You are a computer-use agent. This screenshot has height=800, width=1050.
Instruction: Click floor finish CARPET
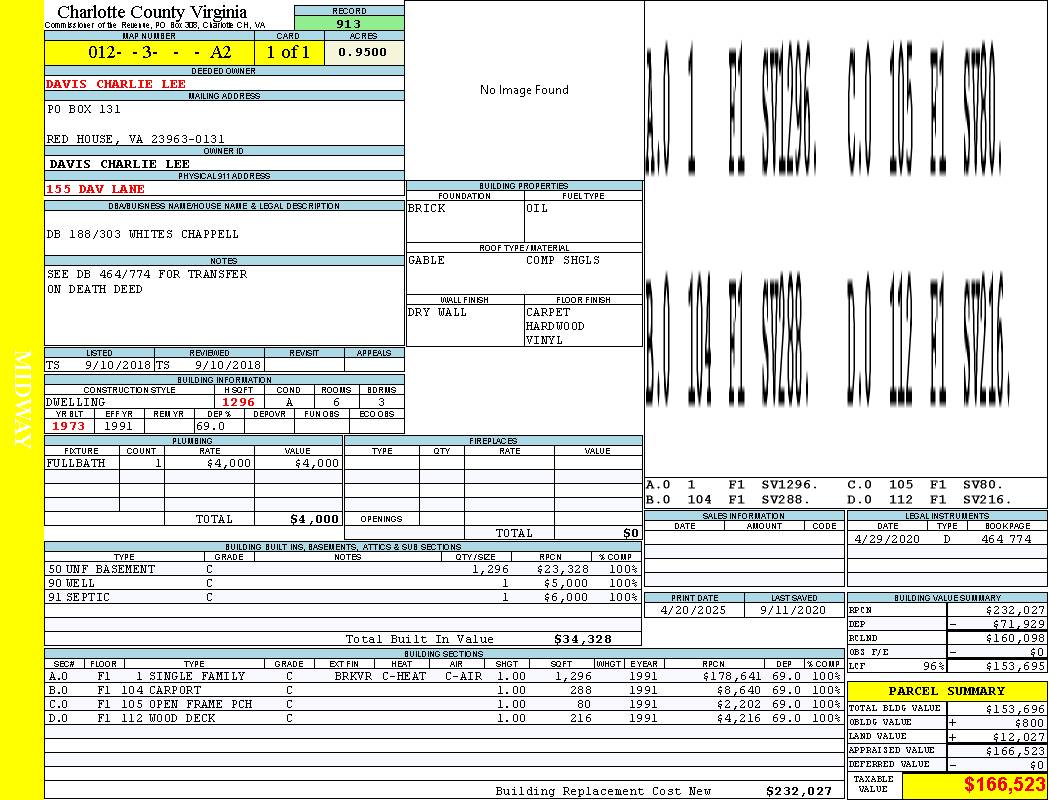(548, 313)
